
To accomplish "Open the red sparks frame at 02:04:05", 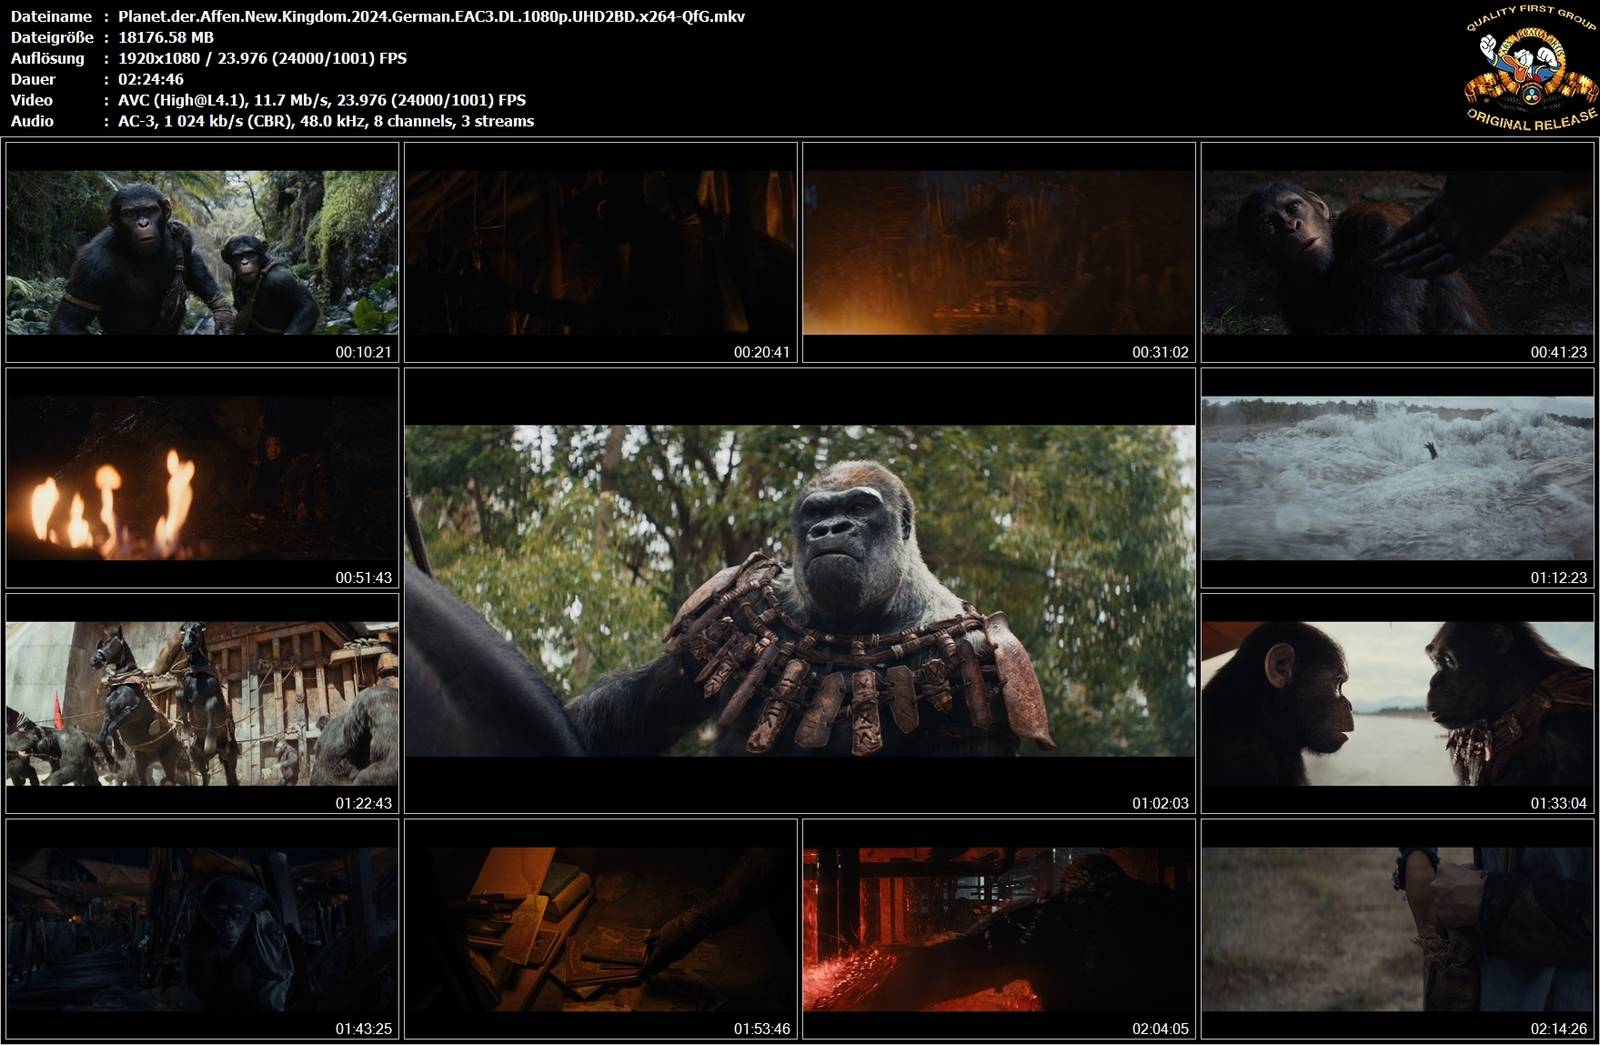I will tap(999, 929).
